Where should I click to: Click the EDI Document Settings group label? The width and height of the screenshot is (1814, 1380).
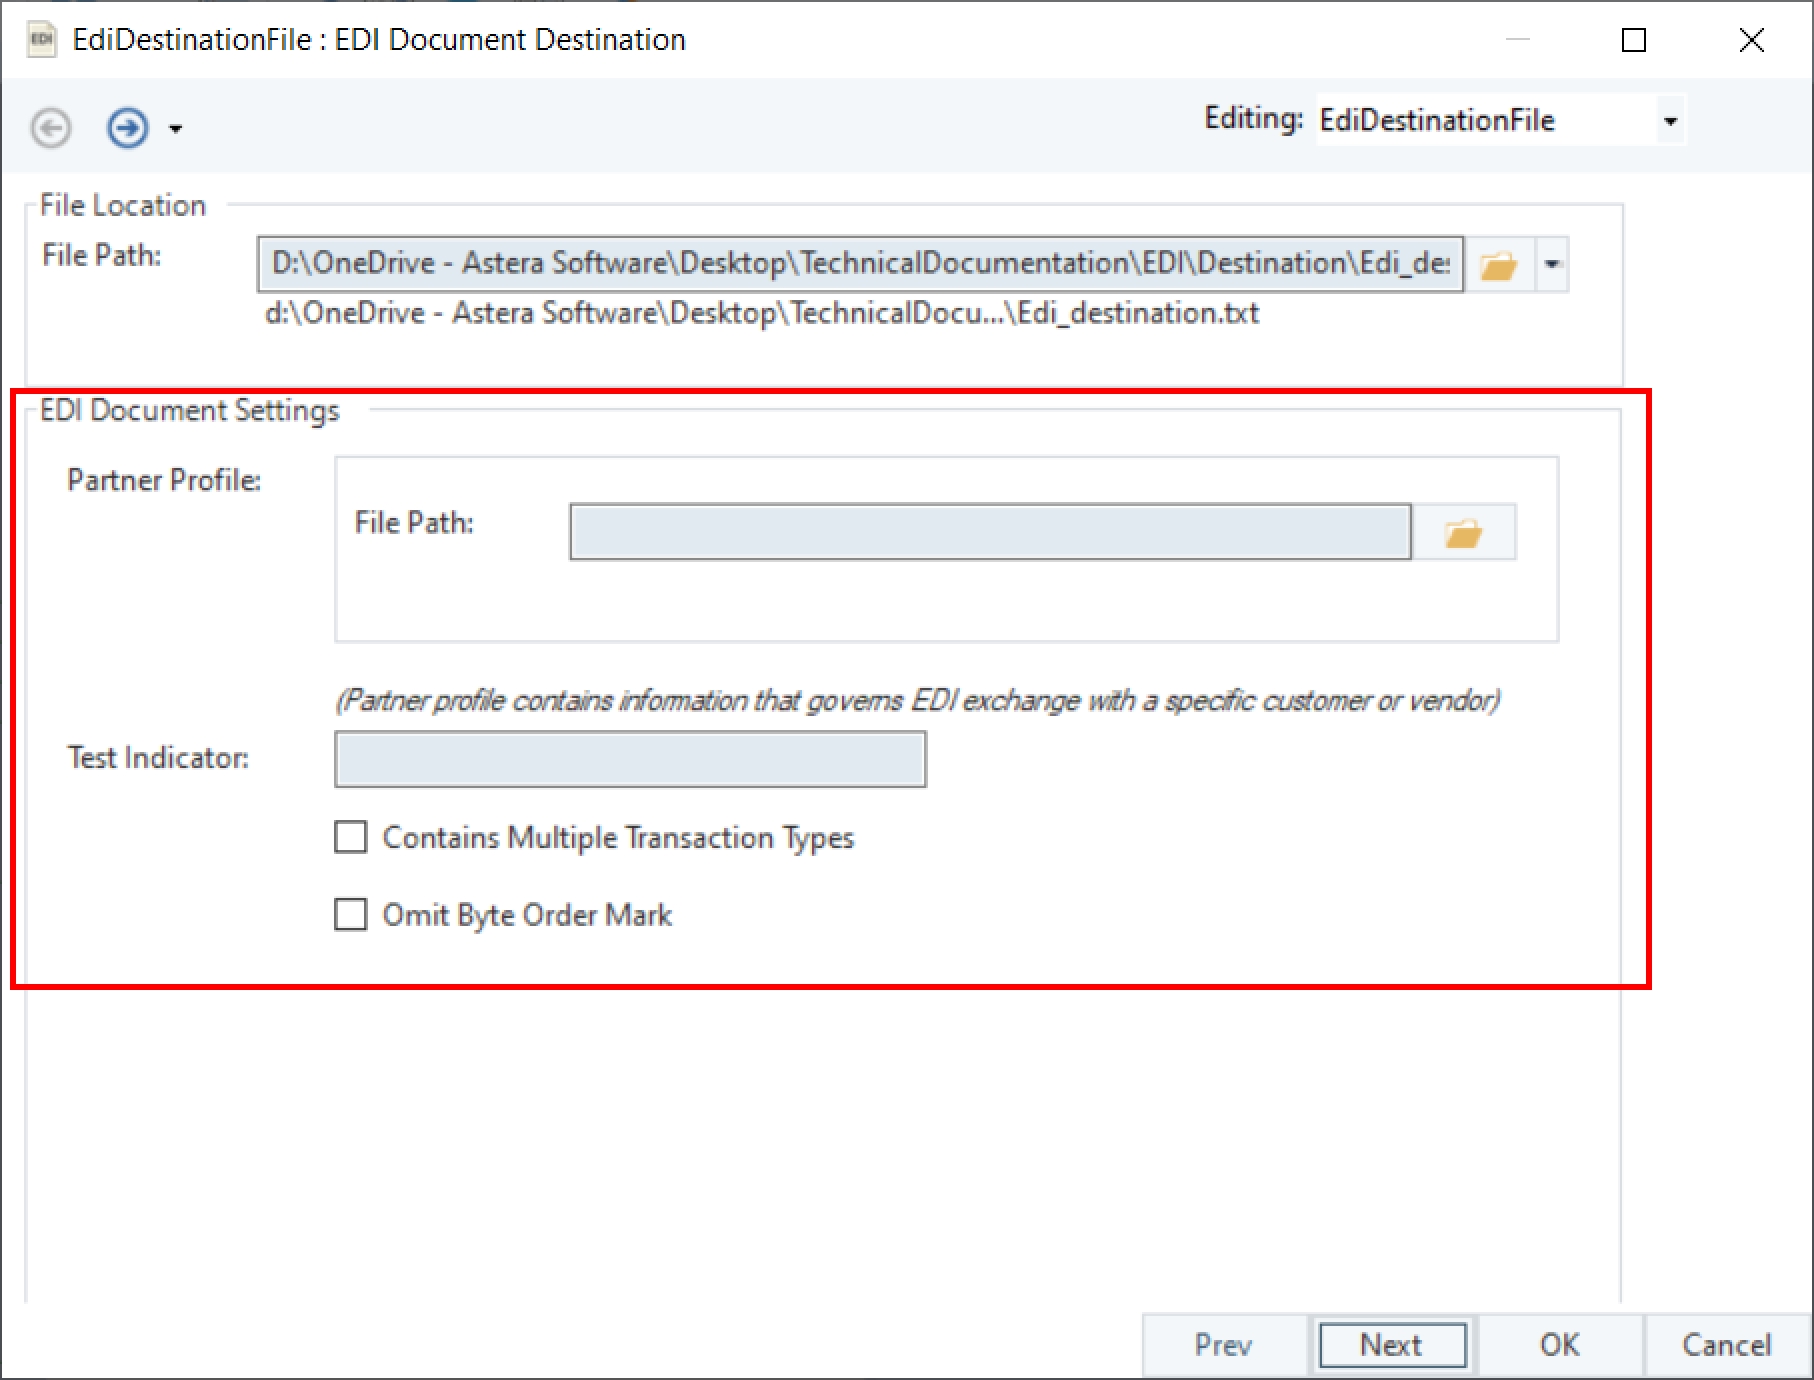click(x=190, y=411)
